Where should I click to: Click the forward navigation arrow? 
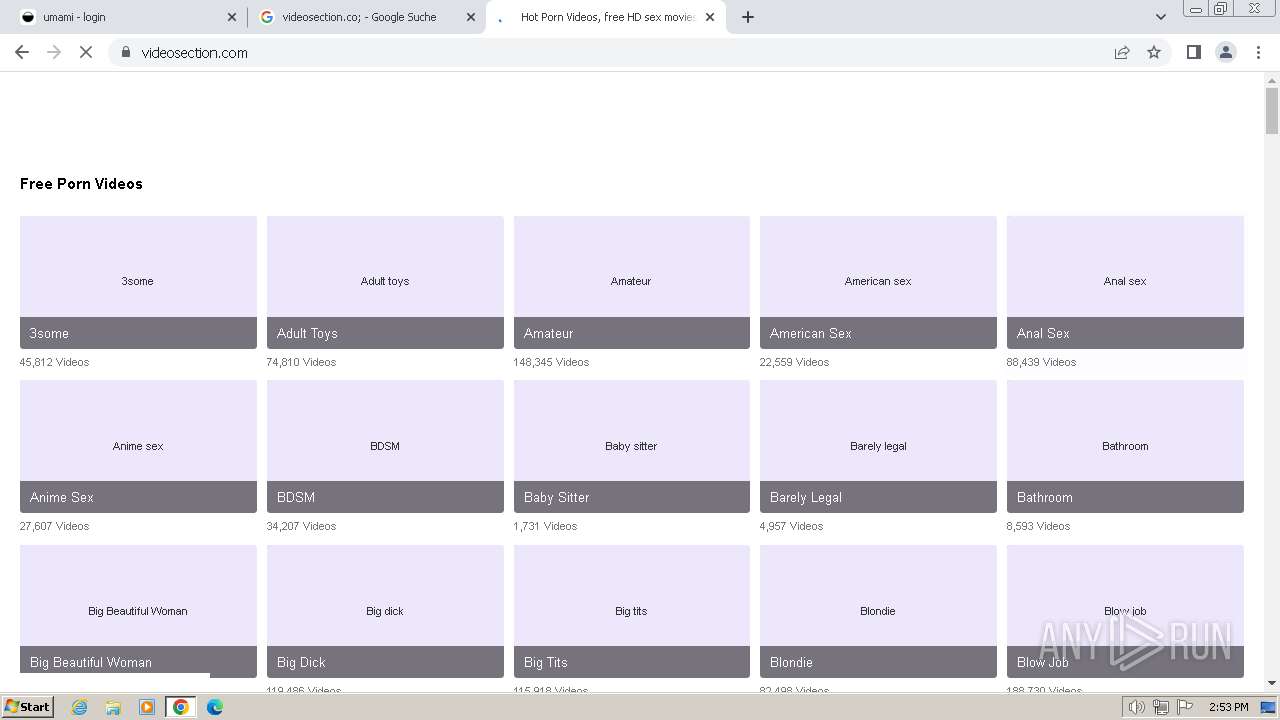coord(54,52)
